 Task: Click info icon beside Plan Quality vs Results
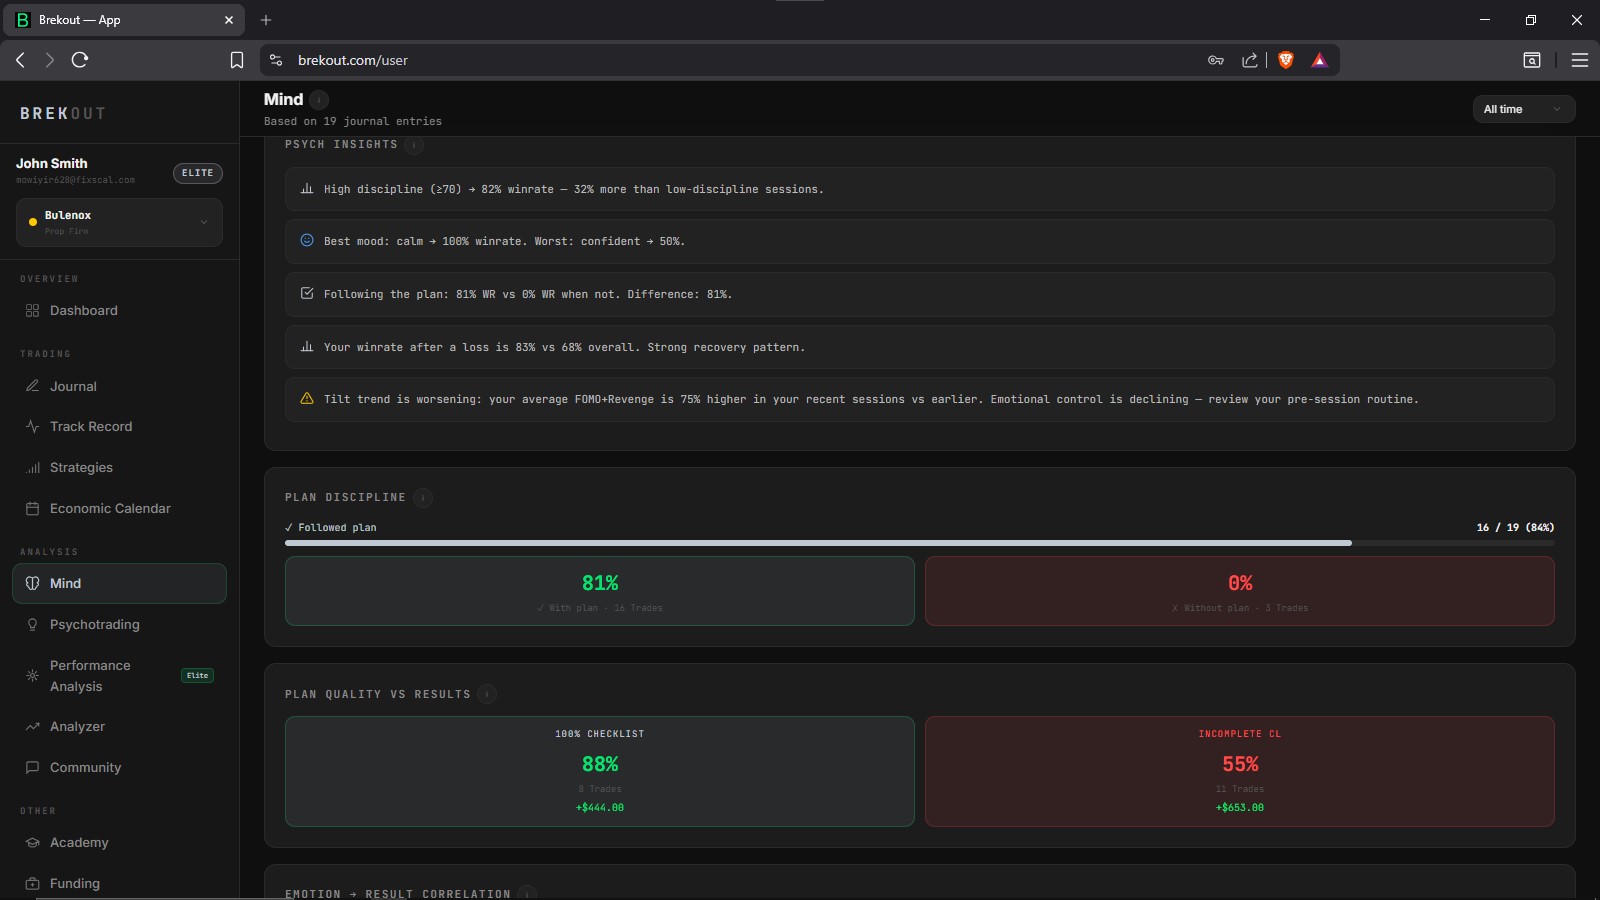[x=487, y=694]
